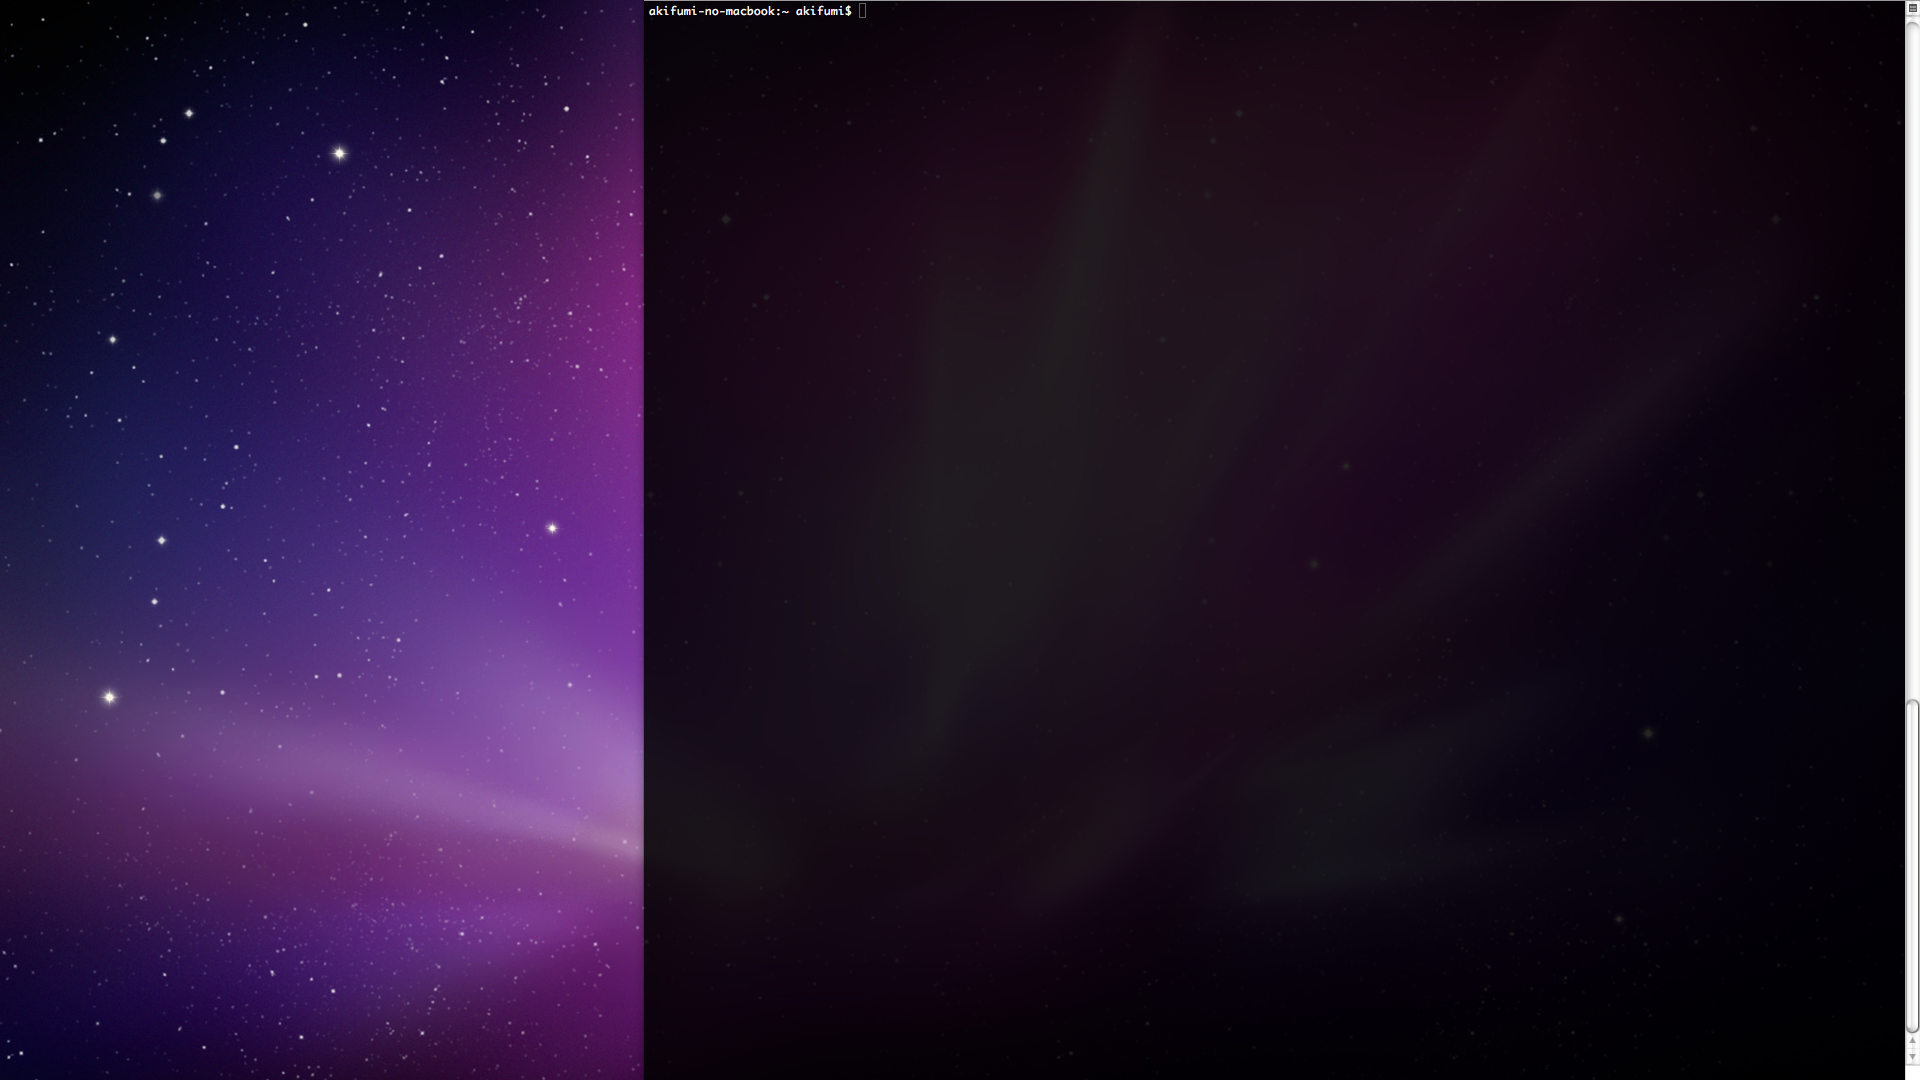
Task: Click the brightest star near top of desktop
Action: [339, 153]
